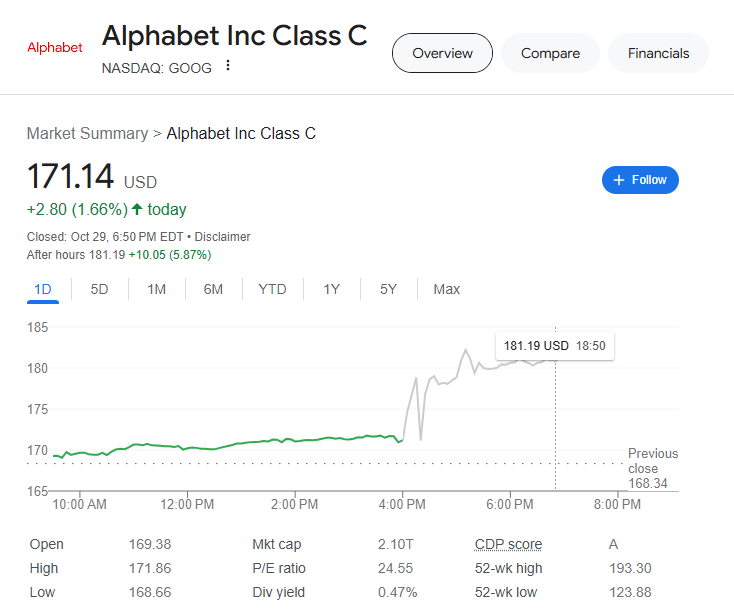Follow Alphabet Inc Class C stock
Image resolution: width=734 pixels, height=615 pixels.
tap(640, 180)
